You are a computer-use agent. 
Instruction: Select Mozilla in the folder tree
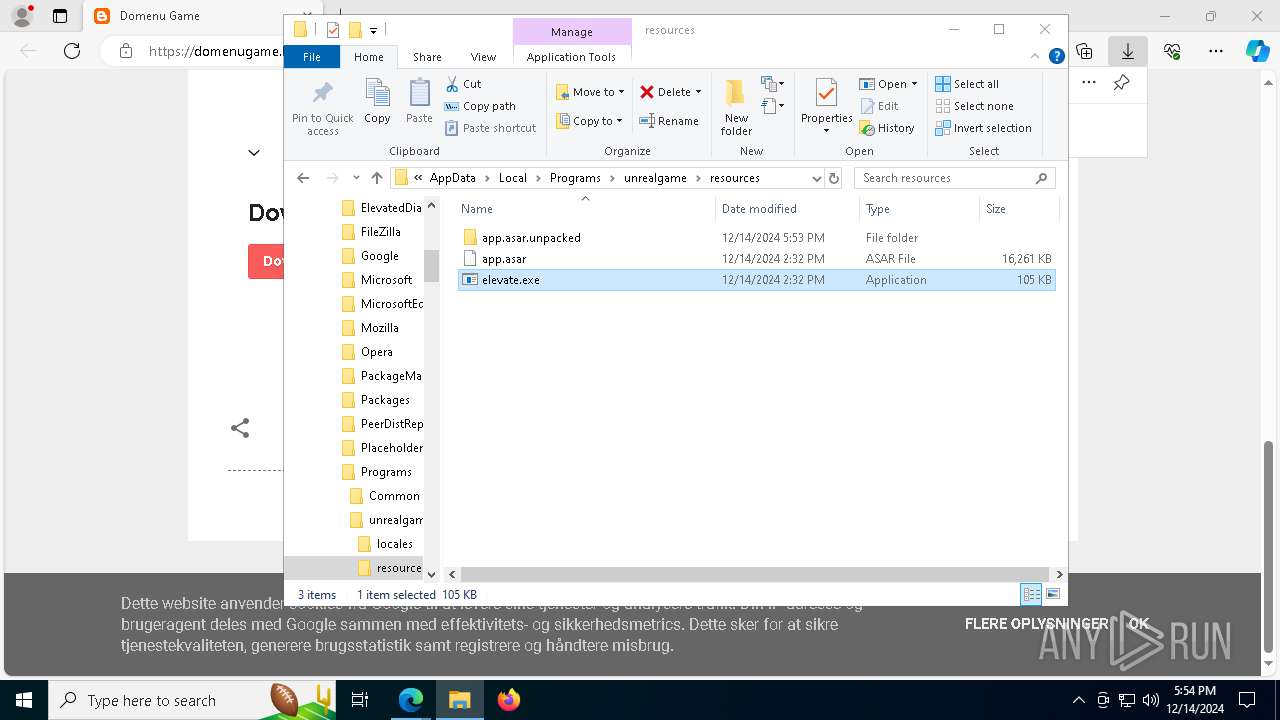click(x=379, y=328)
